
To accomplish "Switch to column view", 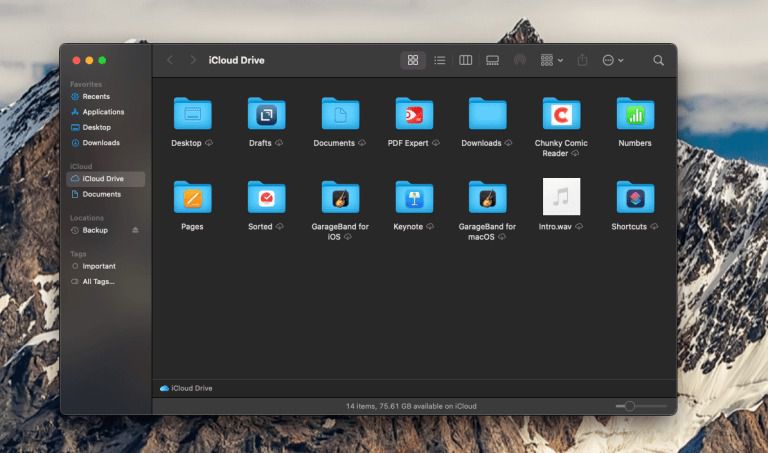I will pos(465,60).
